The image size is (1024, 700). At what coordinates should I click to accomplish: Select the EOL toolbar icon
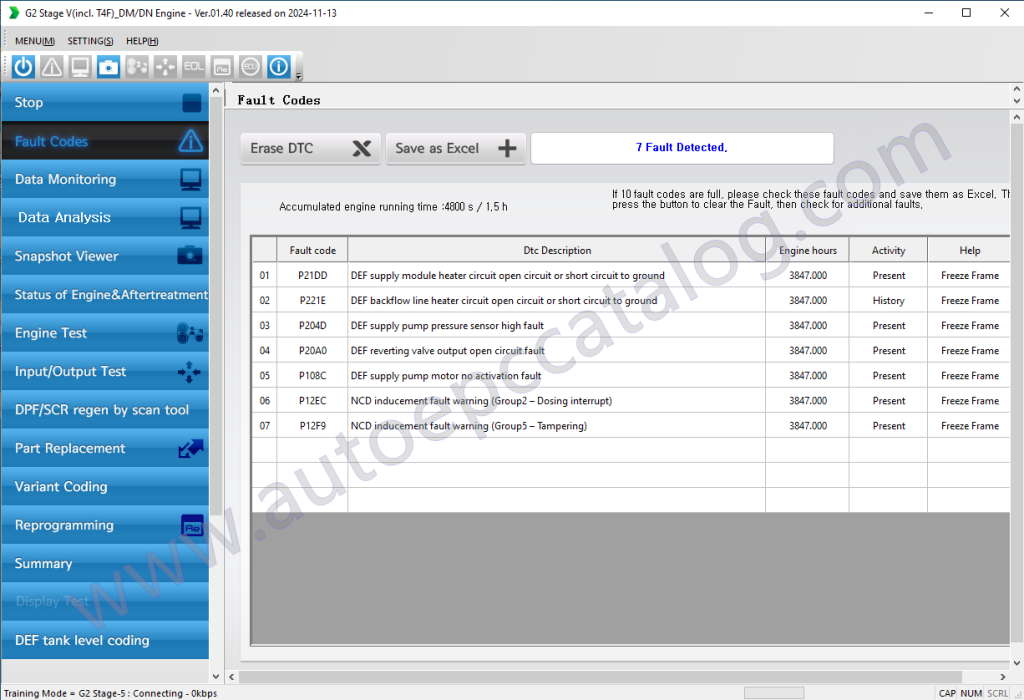[x=193, y=66]
